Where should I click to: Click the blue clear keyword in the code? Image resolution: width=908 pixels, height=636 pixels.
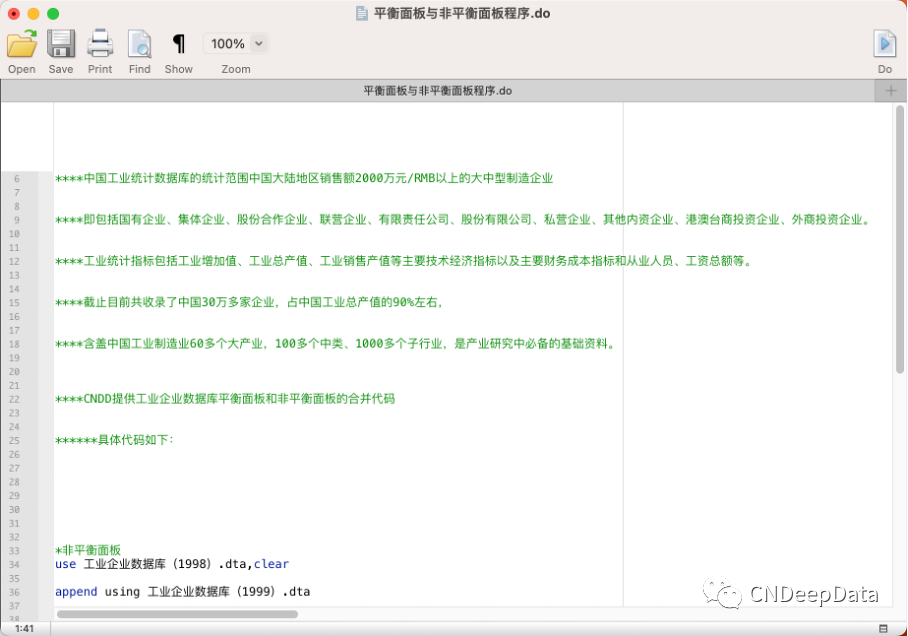[271, 563]
